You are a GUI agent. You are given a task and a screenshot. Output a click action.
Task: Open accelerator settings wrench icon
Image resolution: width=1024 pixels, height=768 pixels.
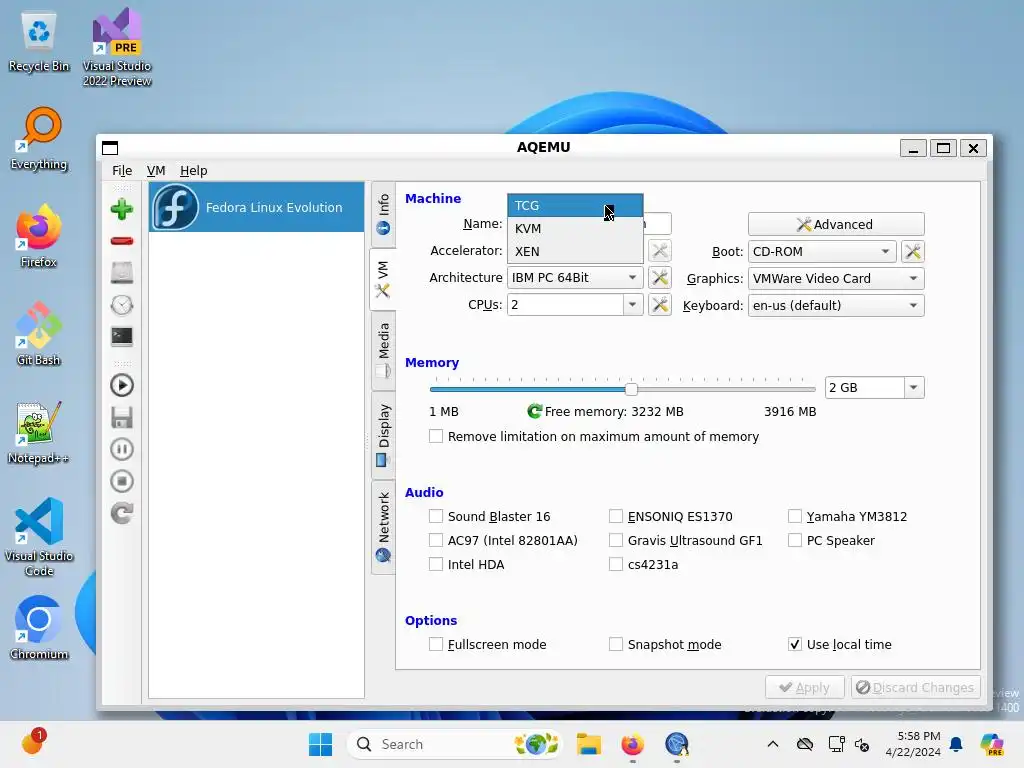[660, 251]
